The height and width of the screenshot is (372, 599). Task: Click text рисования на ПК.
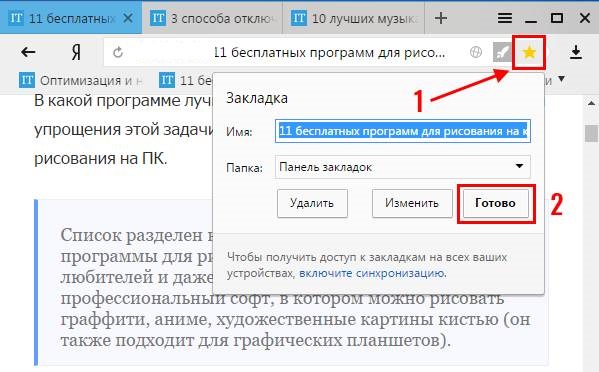click(x=101, y=158)
